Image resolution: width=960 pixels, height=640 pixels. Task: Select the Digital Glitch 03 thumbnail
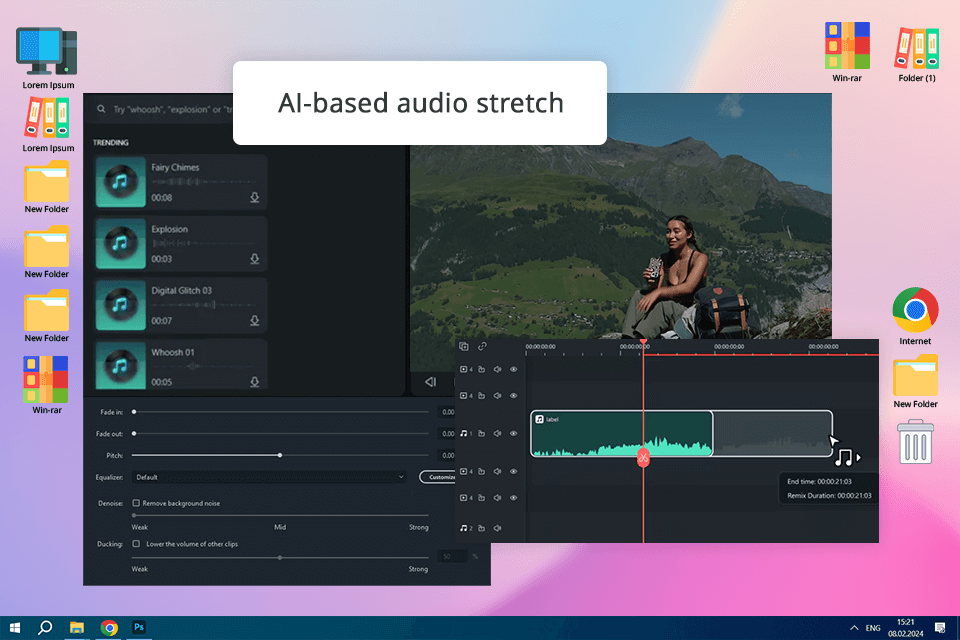click(121, 305)
